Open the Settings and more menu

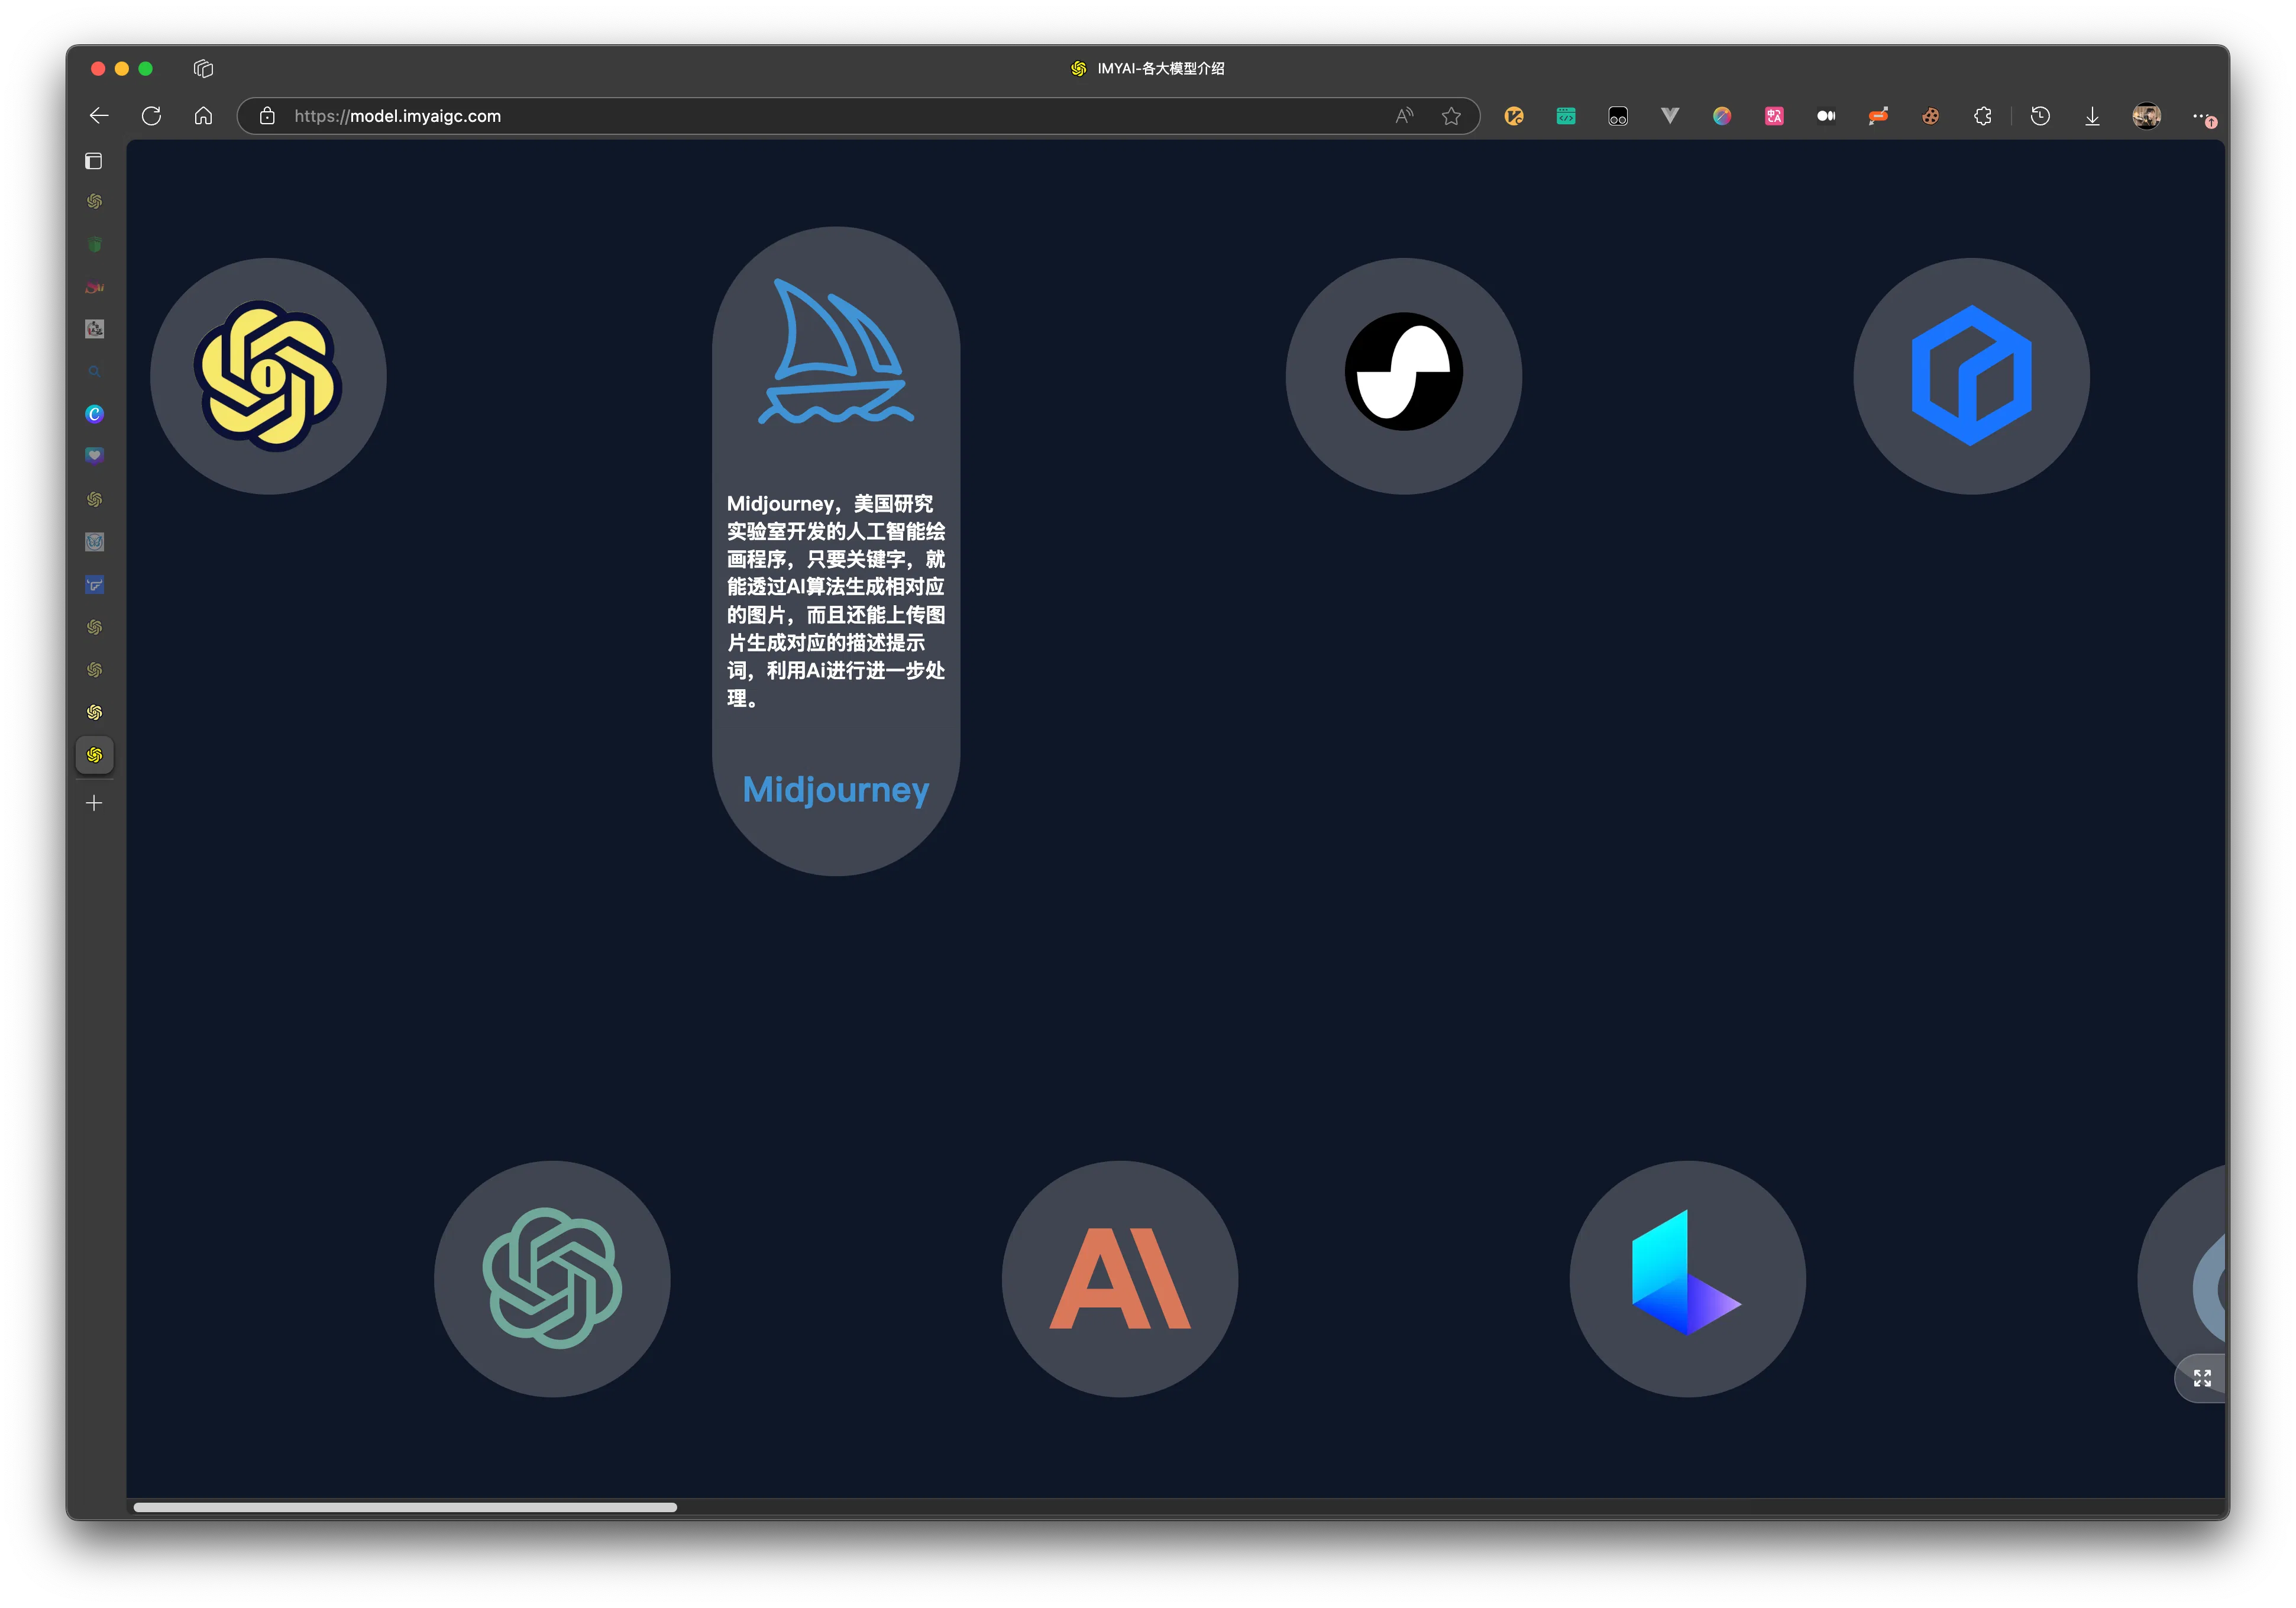pyautogui.click(x=2203, y=117)
